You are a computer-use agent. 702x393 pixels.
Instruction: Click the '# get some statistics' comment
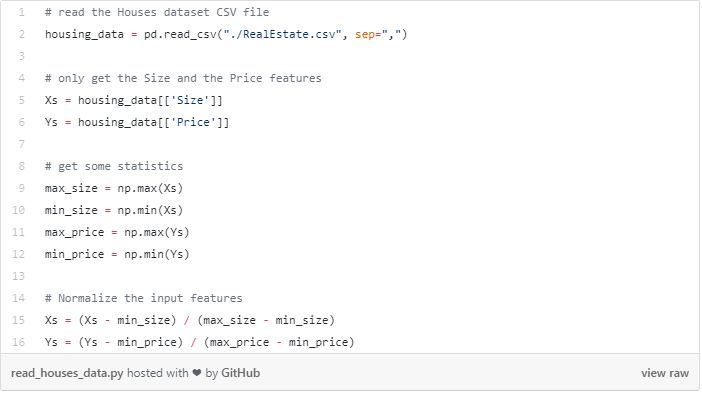[x=114, y=167]
